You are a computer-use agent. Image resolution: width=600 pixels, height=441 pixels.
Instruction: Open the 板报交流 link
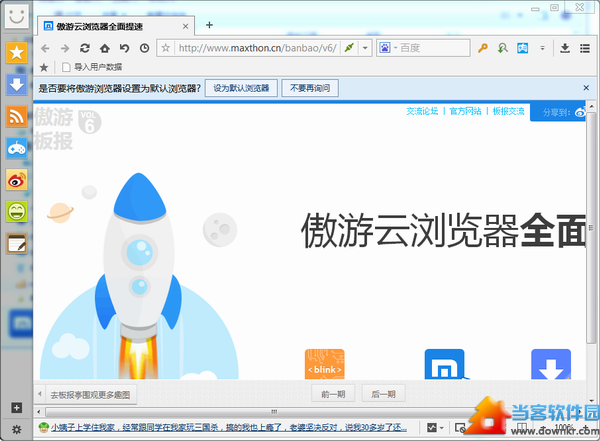508,111
